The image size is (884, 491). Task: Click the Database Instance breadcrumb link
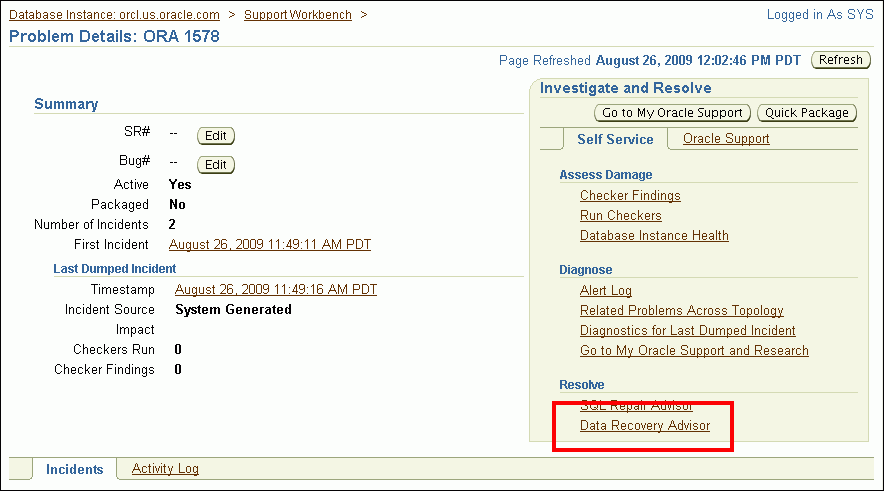coord(114,15)
